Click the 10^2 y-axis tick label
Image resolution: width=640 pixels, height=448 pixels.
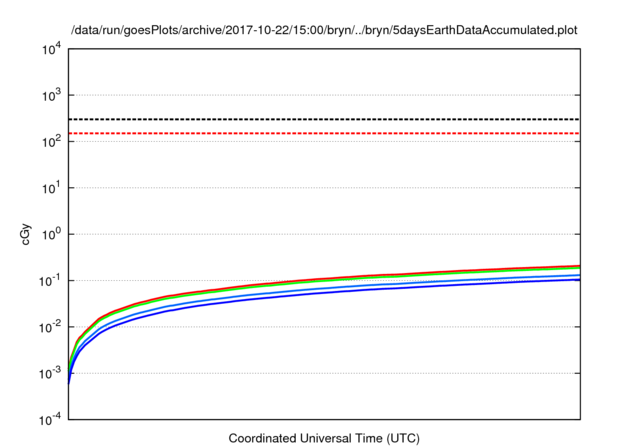[51, 142]
